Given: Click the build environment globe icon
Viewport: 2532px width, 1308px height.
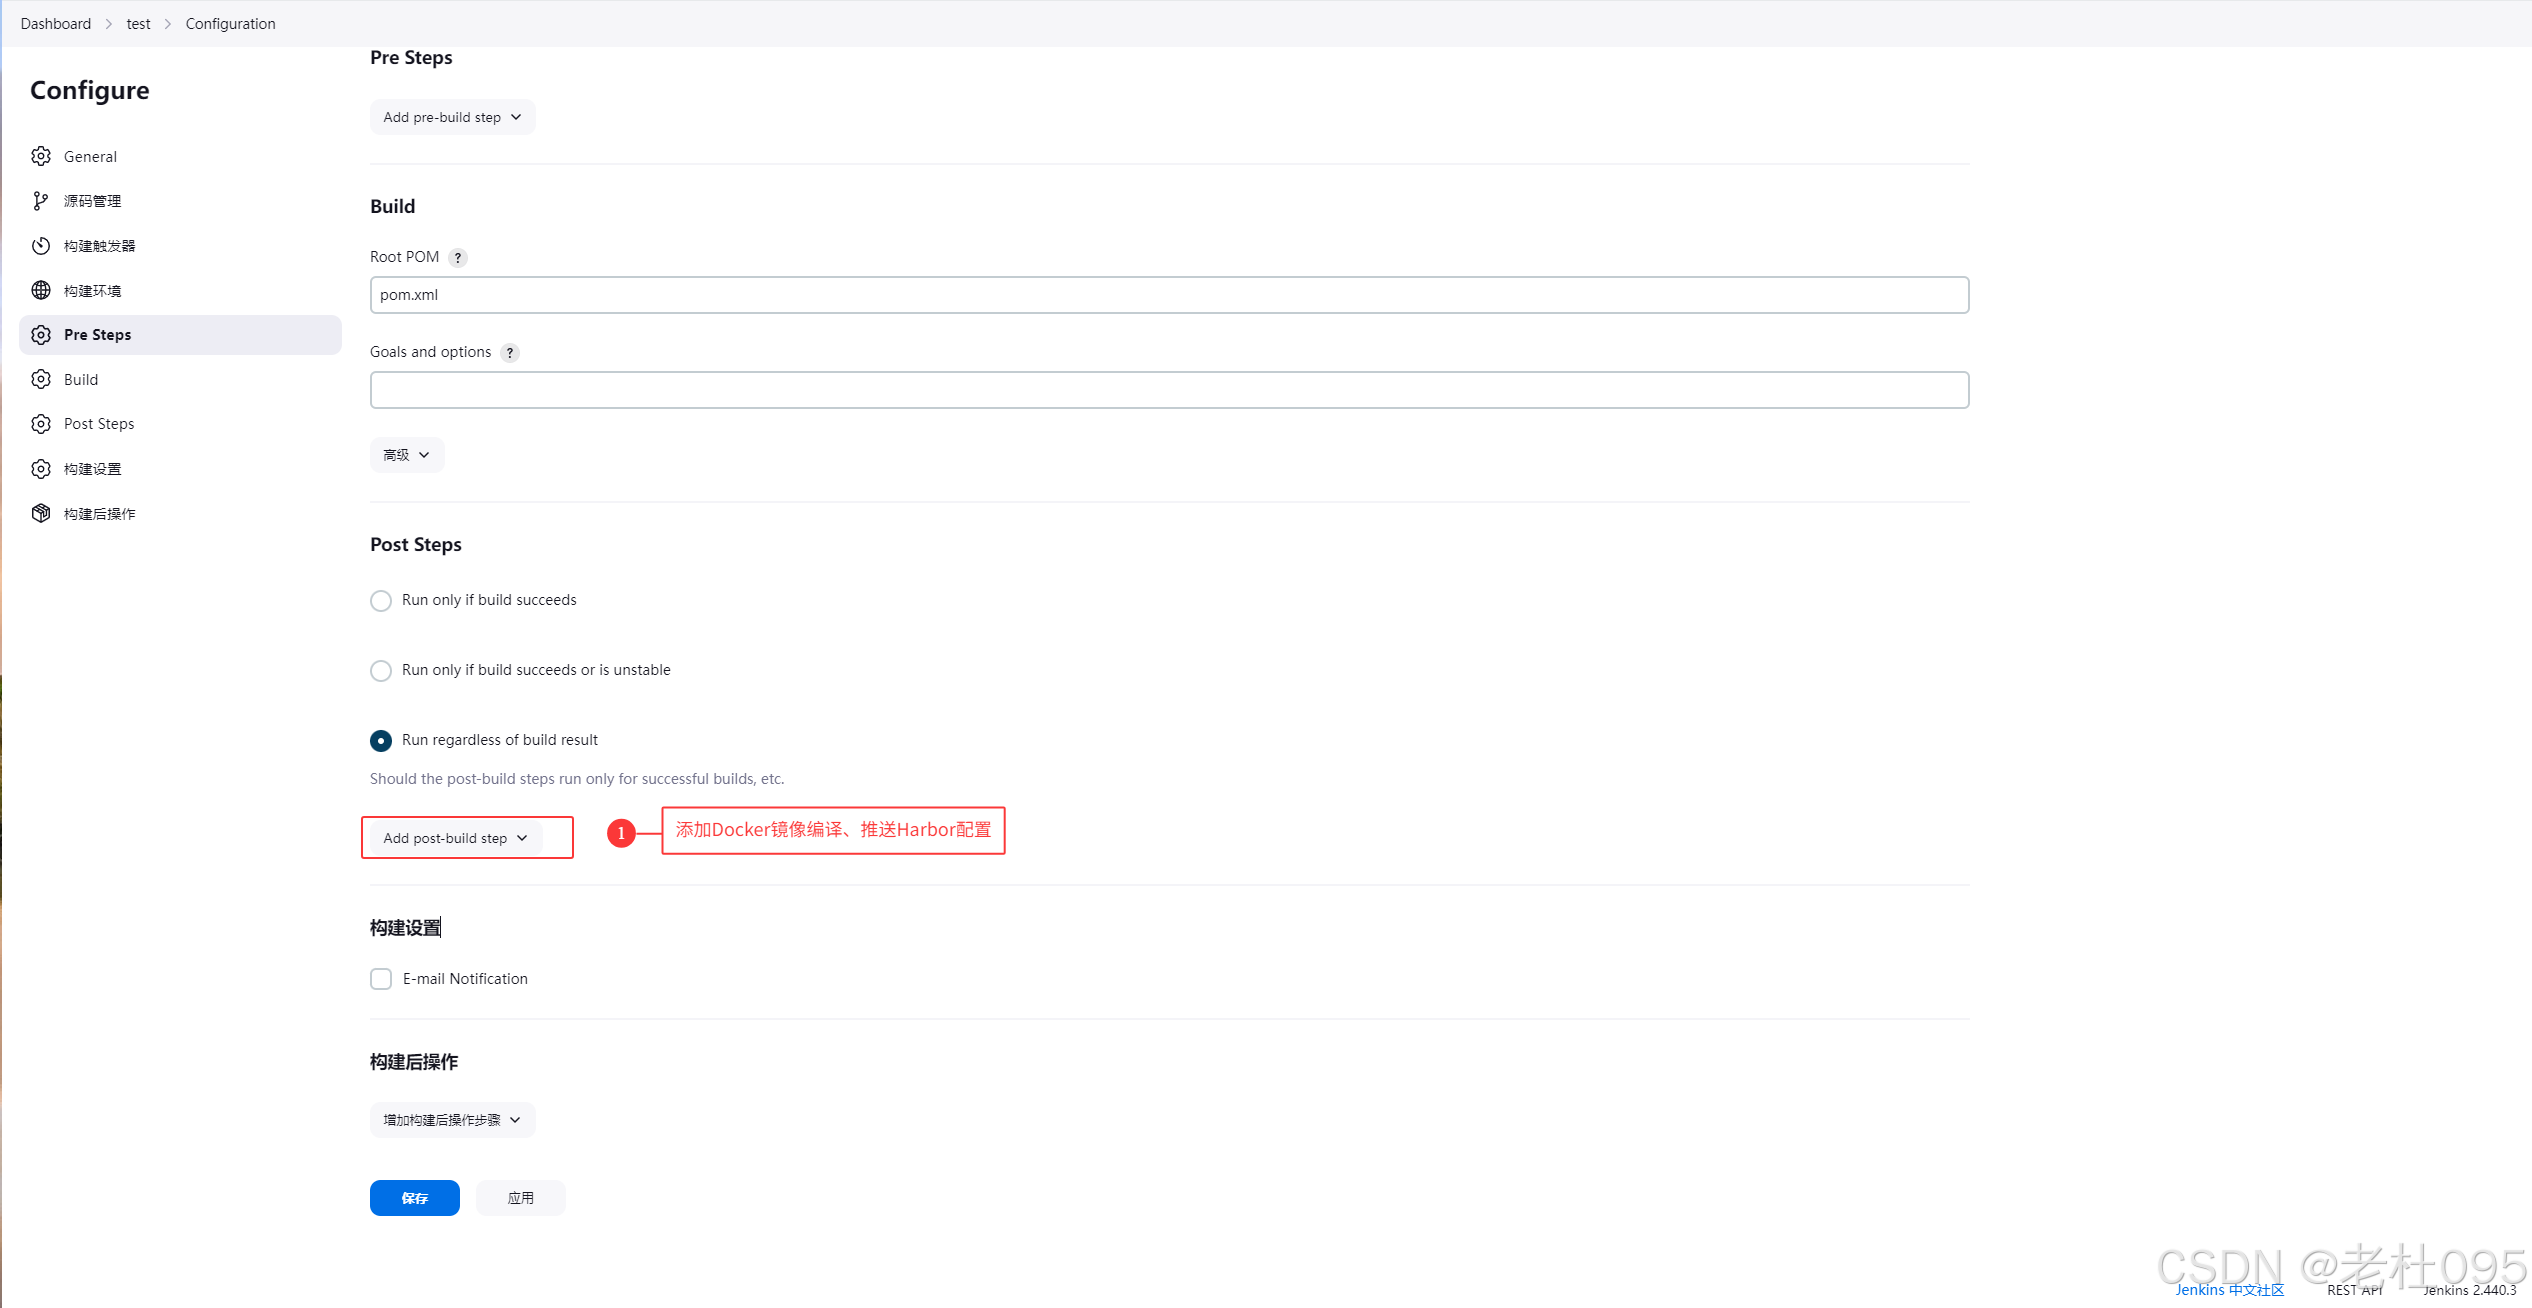Looking at the screenshot, I should [41, 290].
